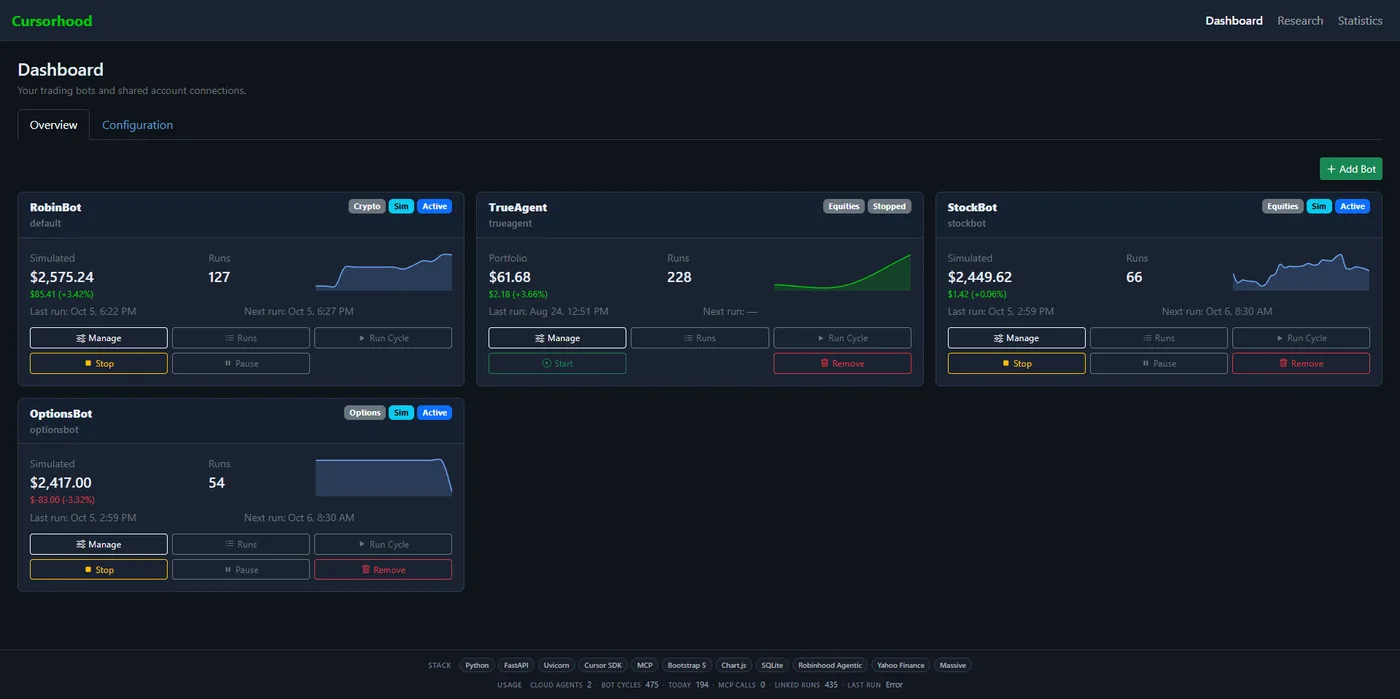This screenshot has width=1400, height=699.
Task: Click the RobinBot balance chart
Action: 384,272
